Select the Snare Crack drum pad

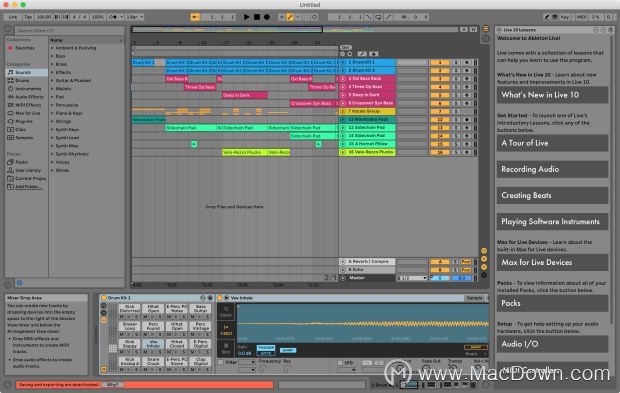153,361
